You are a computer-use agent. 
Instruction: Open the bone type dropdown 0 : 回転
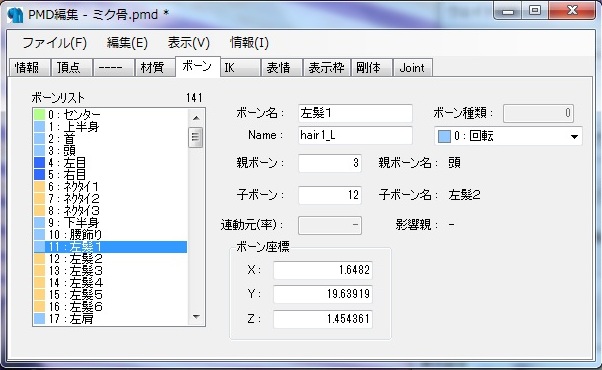(x=508, y=136)
